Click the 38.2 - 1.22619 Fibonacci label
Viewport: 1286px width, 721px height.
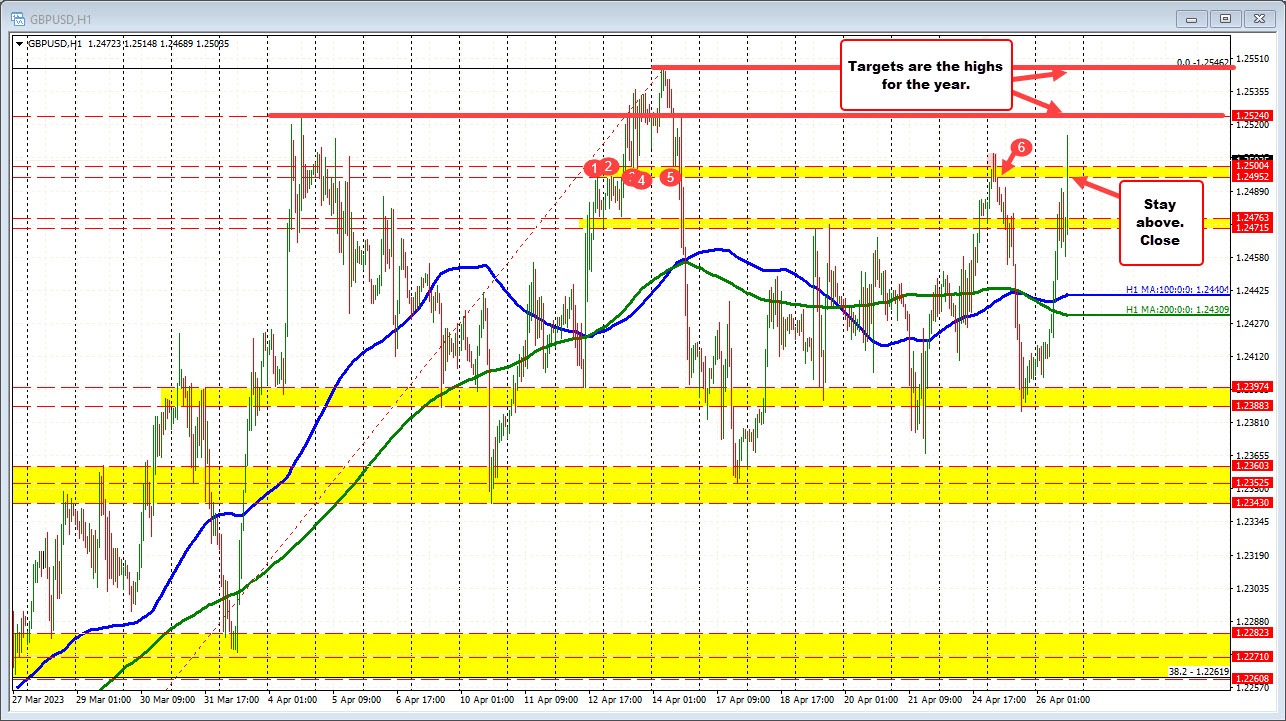(x=1198, y=671)
